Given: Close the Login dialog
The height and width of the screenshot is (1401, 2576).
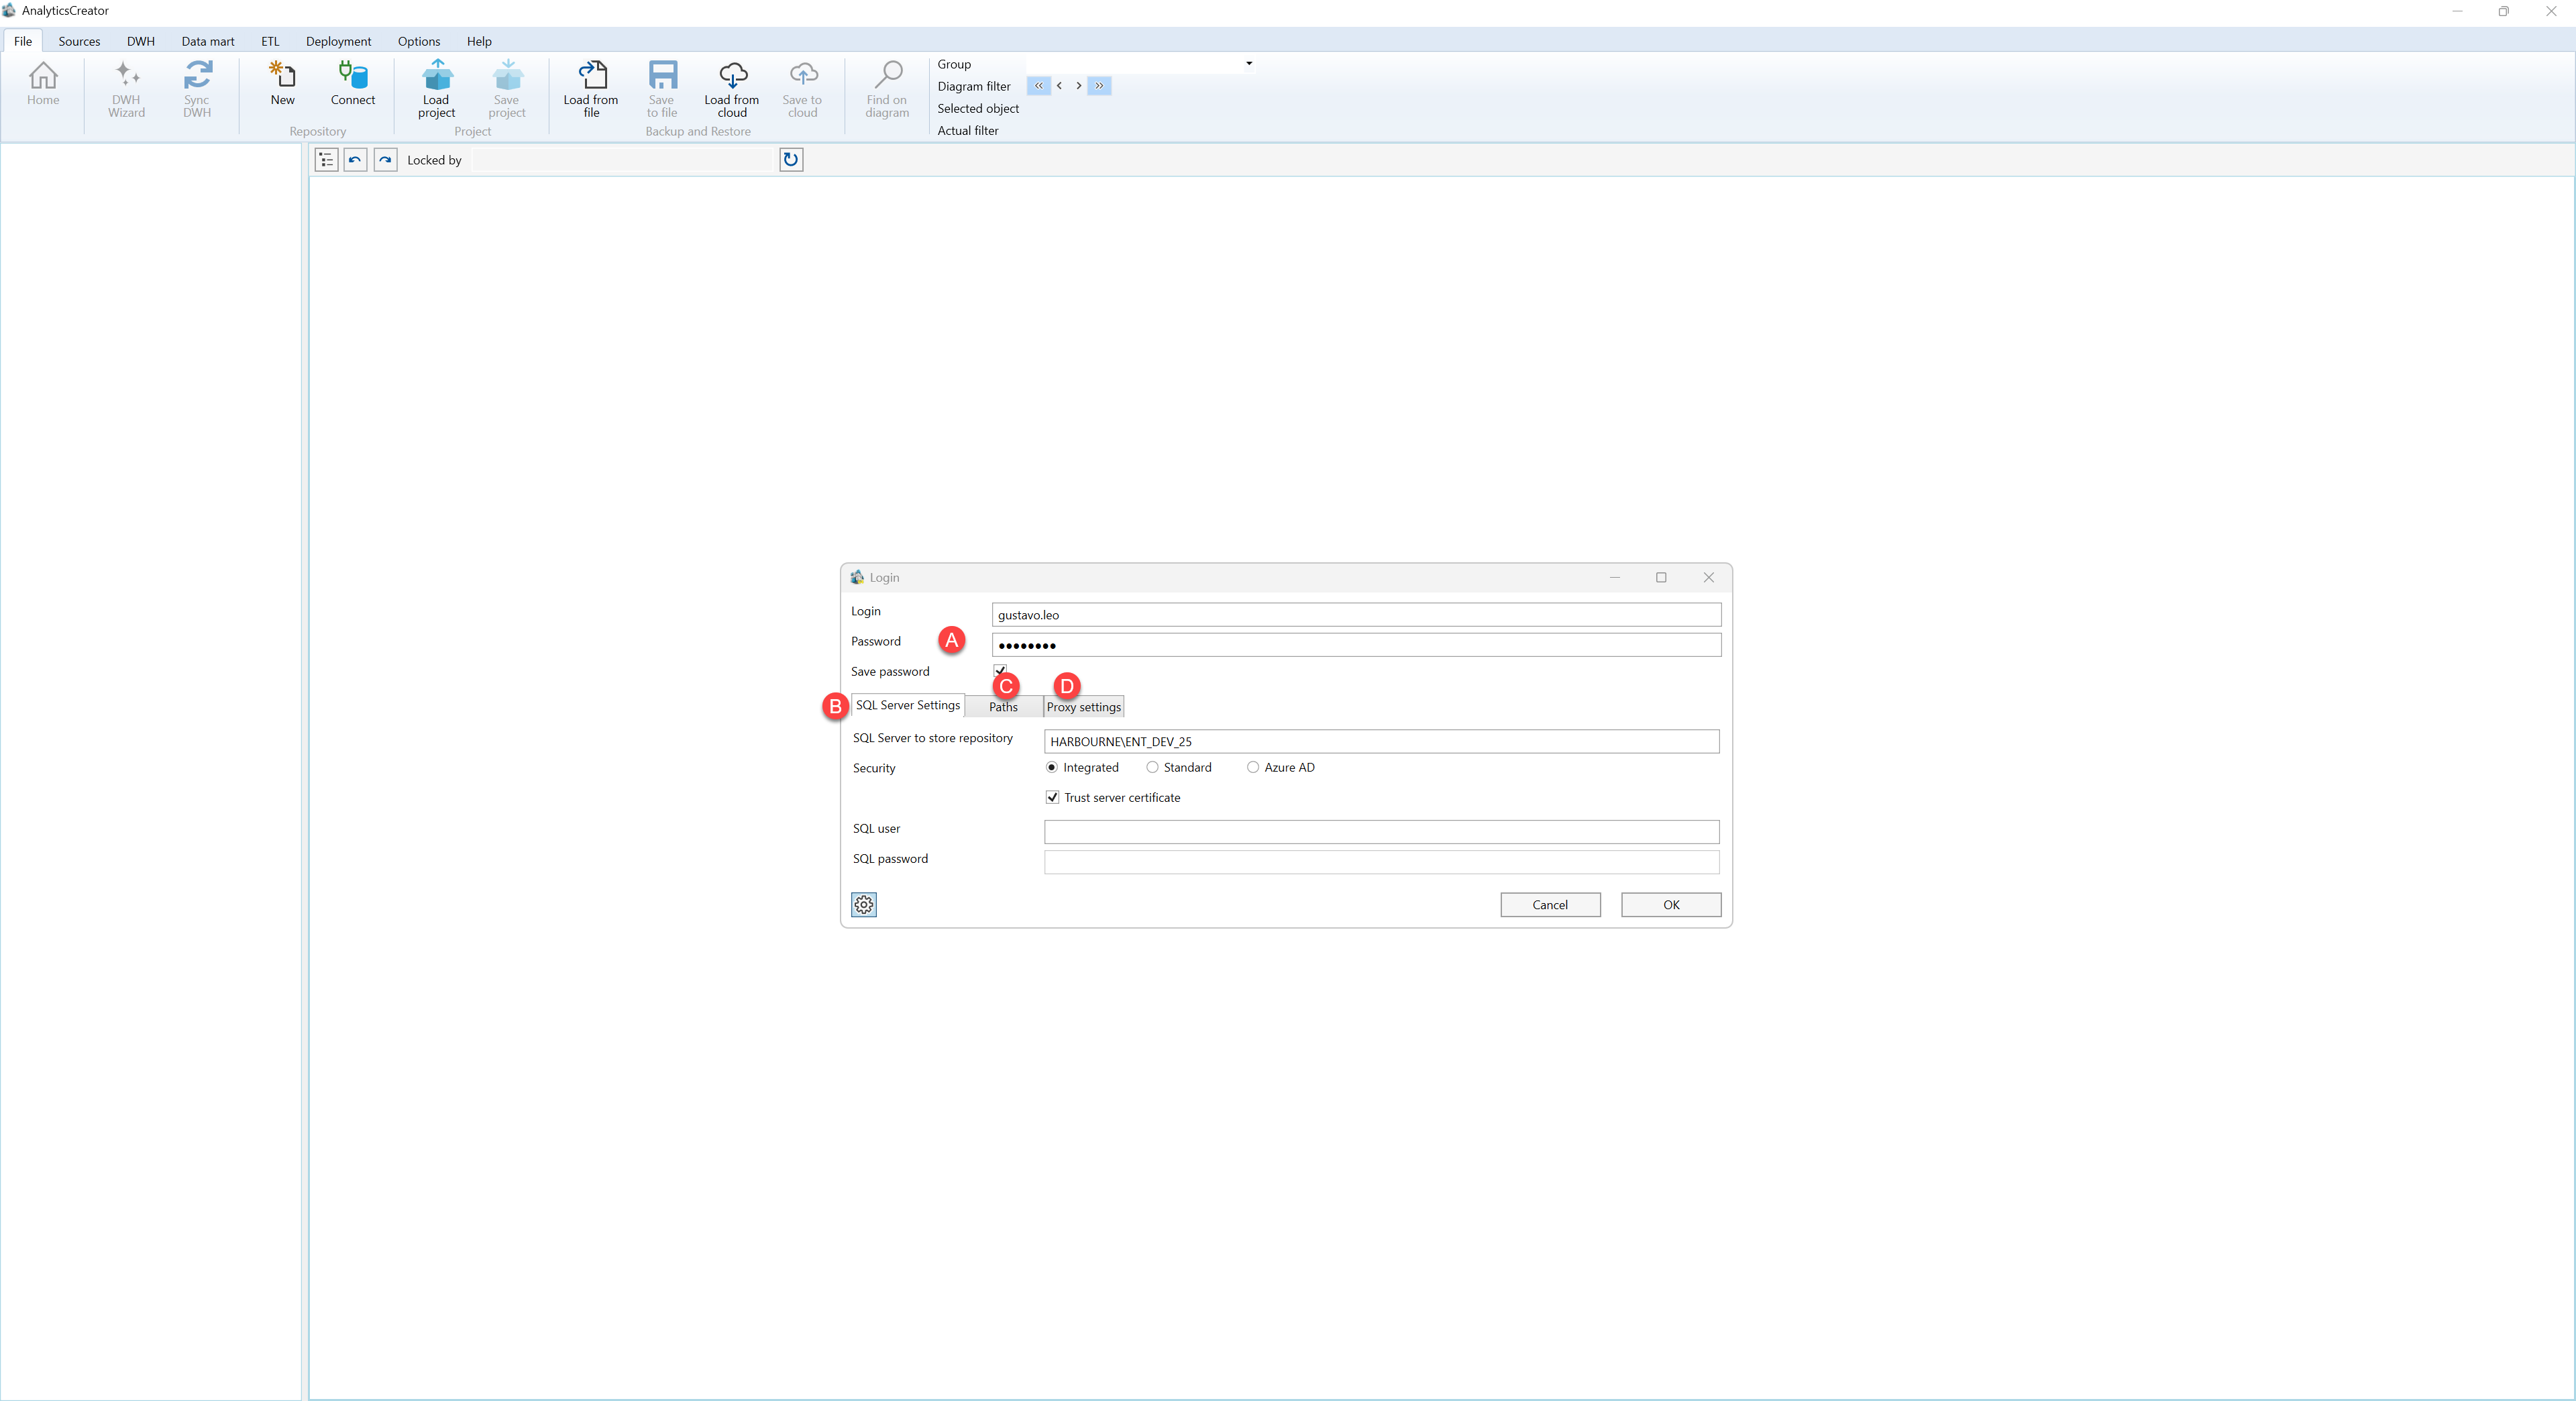Looking at the screenshot, I should (x=1709, y=577).
